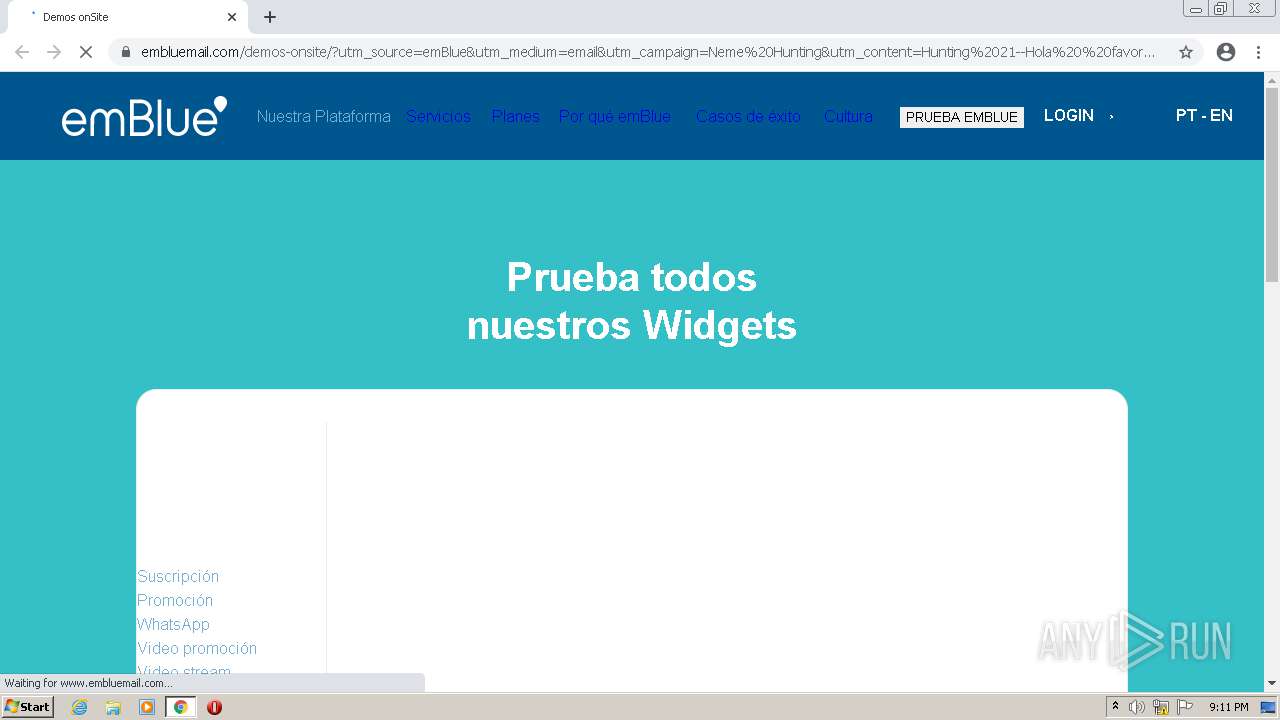Open media player from the taskbar

(147, 707)
